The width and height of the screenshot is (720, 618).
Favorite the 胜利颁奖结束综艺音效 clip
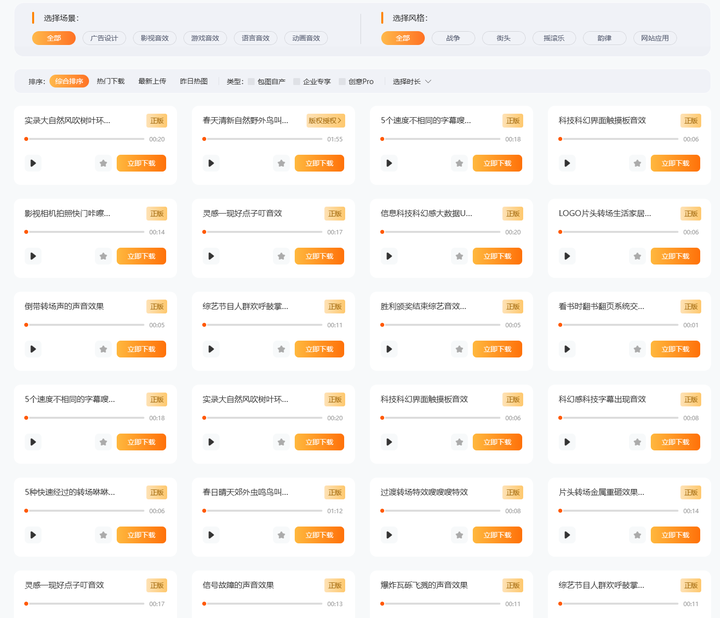[x=459, y=349]
